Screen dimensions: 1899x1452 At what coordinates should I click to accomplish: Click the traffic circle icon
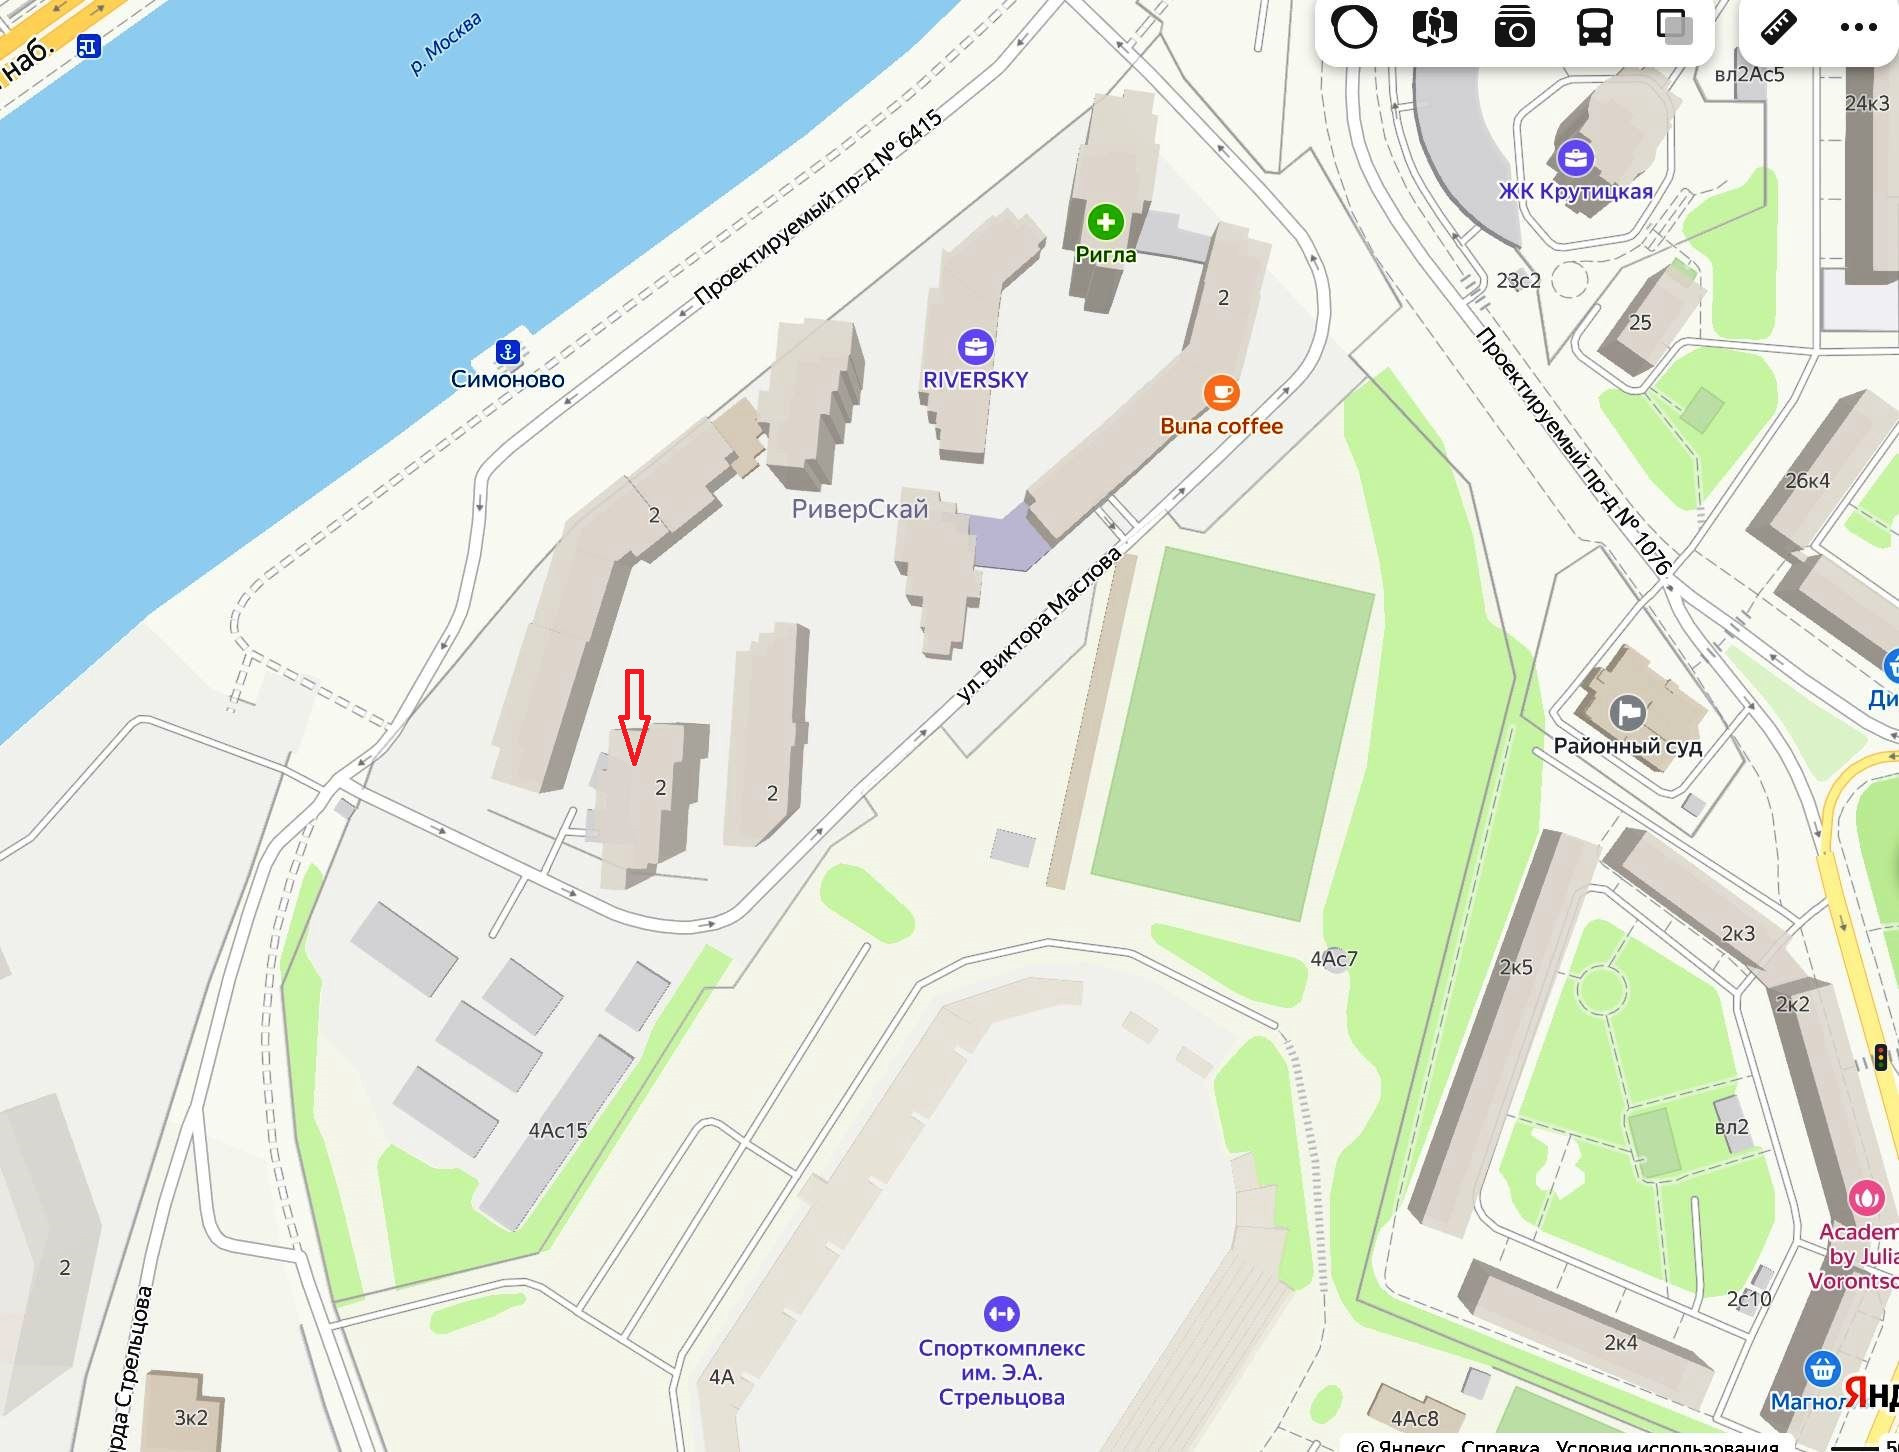(x=1355, y=27)
